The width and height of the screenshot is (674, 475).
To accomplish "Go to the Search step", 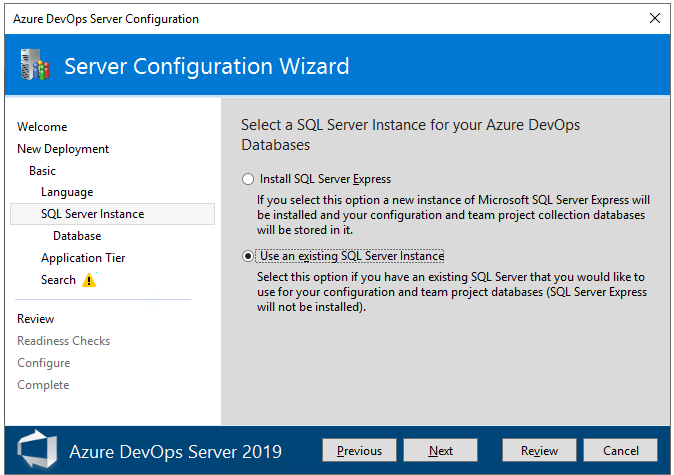I will tap(58, 280).
